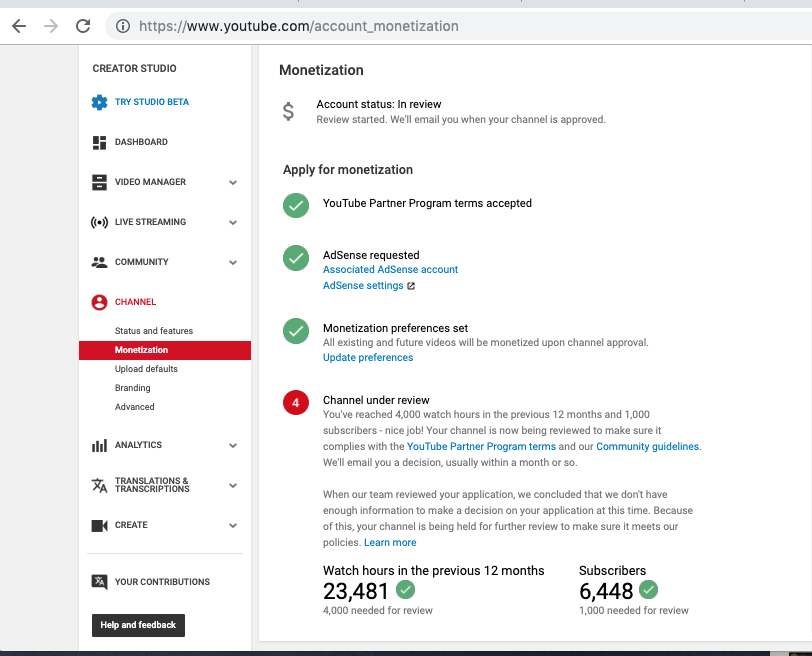Expand the Analytics chevron
Screen dimensions: 812x656
(x=233, y=446)
